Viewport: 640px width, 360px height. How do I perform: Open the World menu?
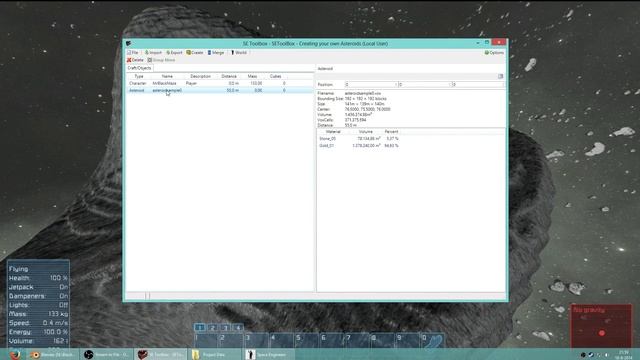click(x=239, y=53)
